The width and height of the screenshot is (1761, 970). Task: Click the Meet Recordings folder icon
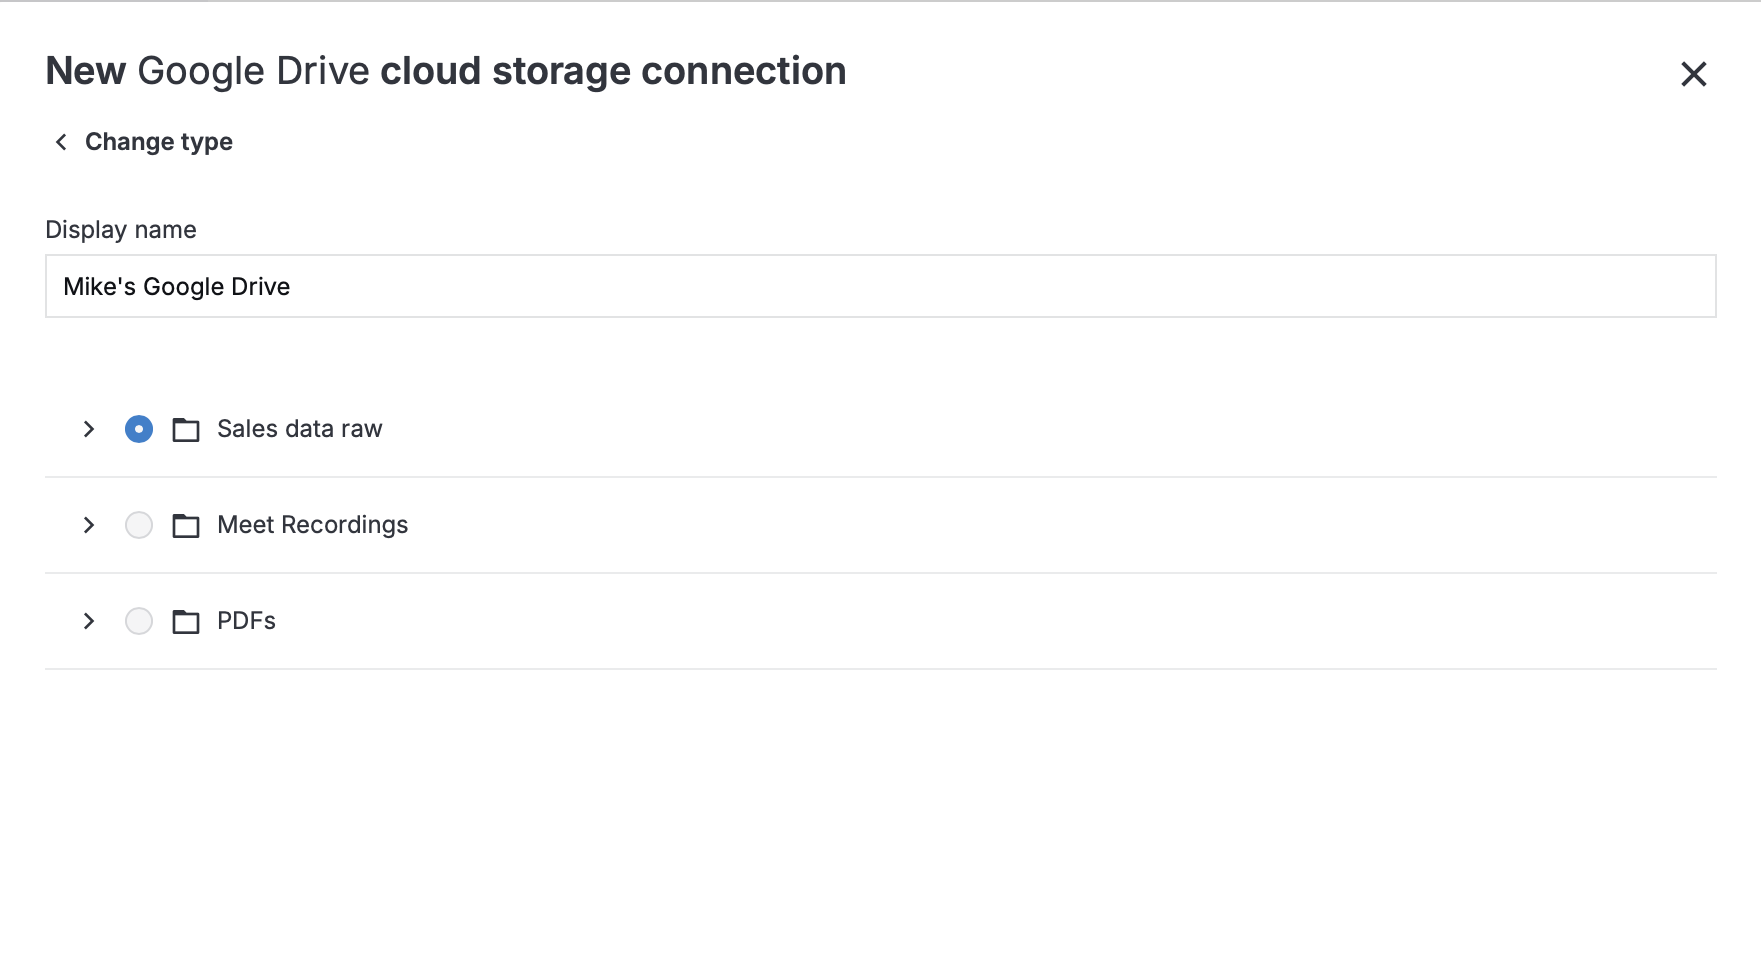(186, 526)
